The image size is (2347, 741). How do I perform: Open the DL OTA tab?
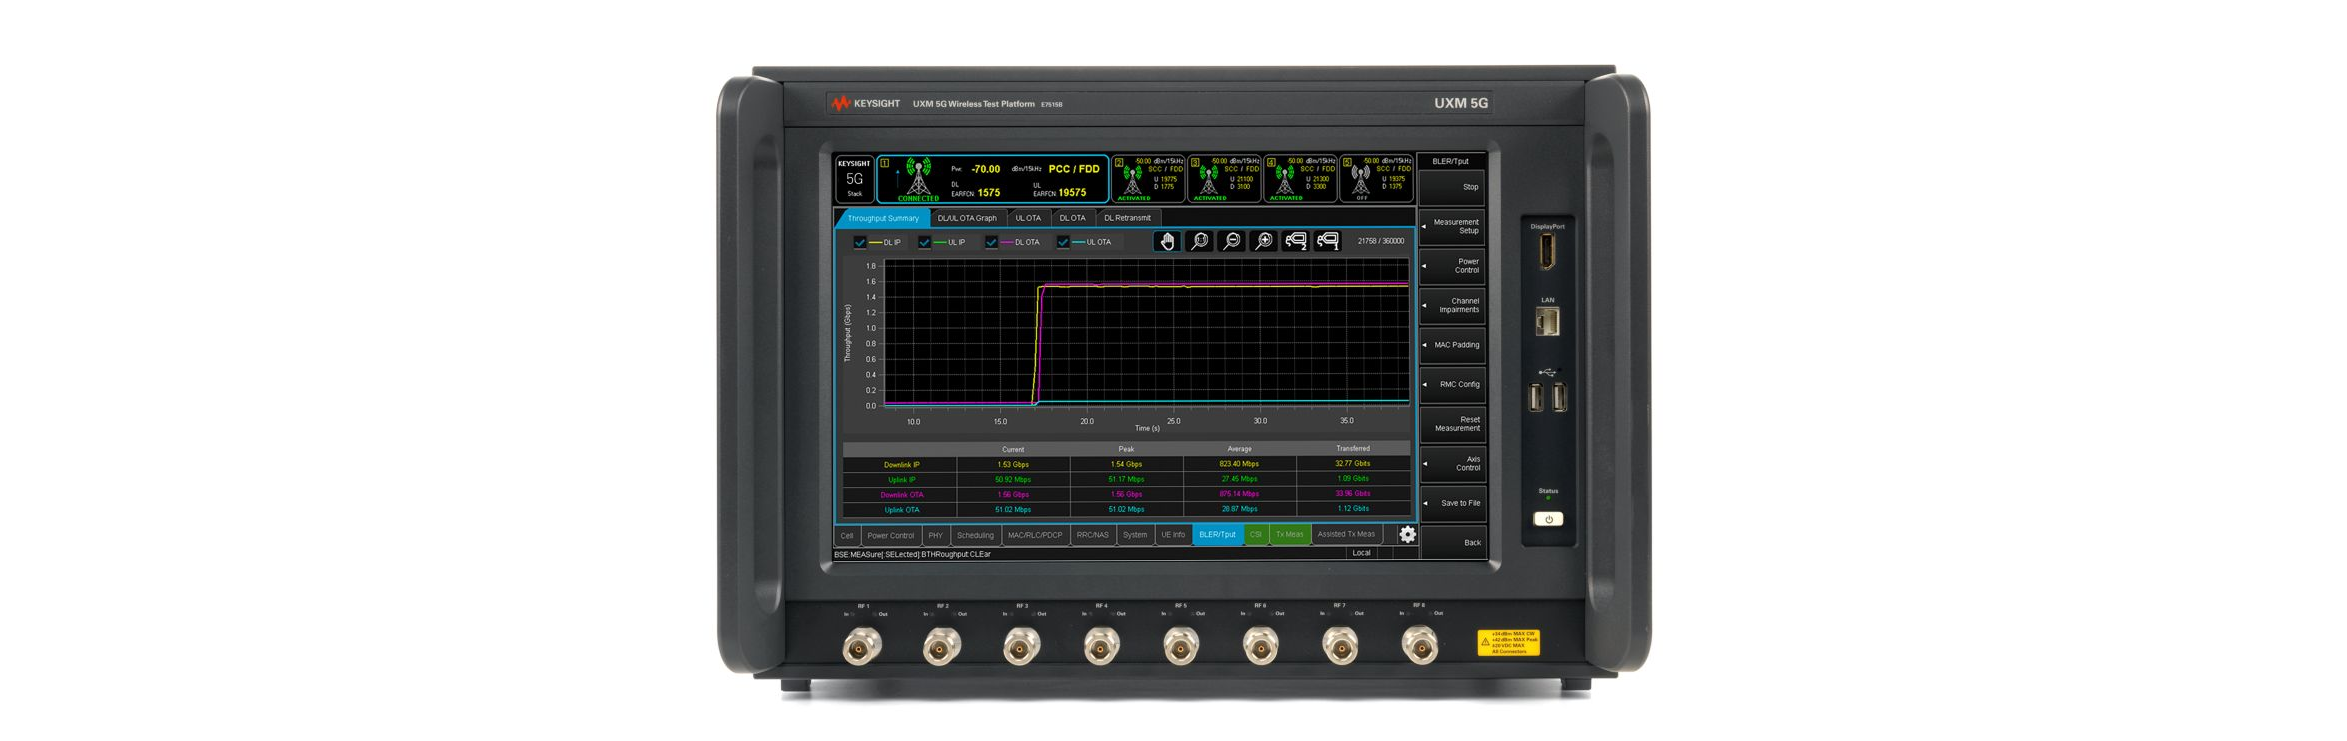(x=1072, y=218)
